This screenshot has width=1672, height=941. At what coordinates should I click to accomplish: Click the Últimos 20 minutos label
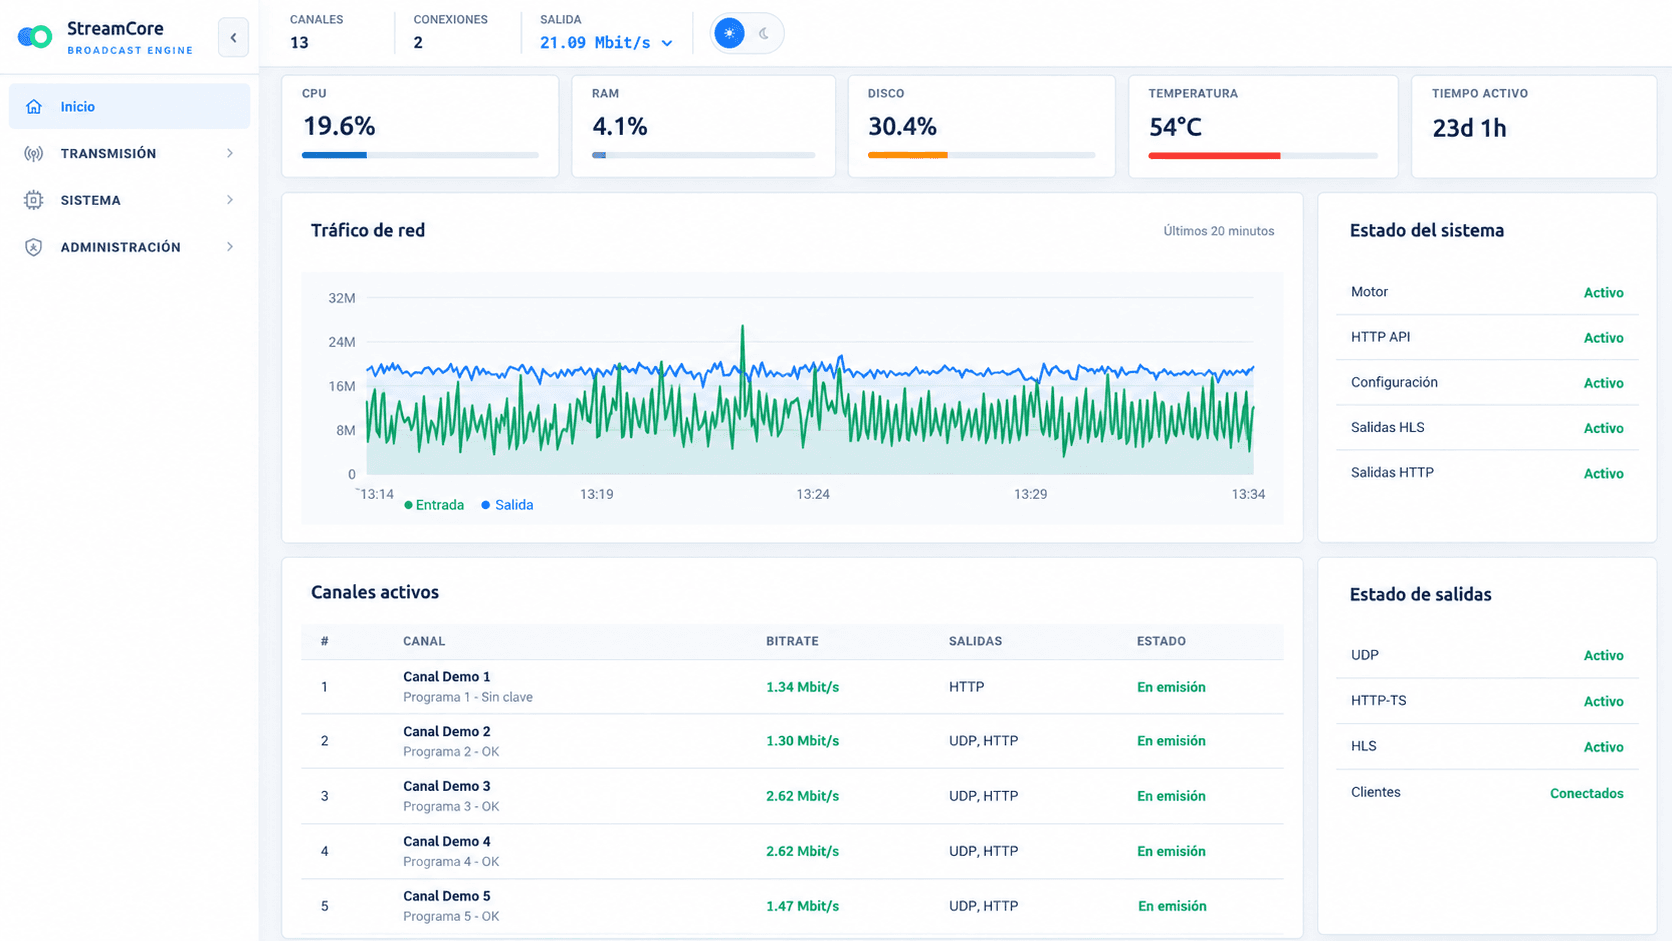[x=1218, y=231]
